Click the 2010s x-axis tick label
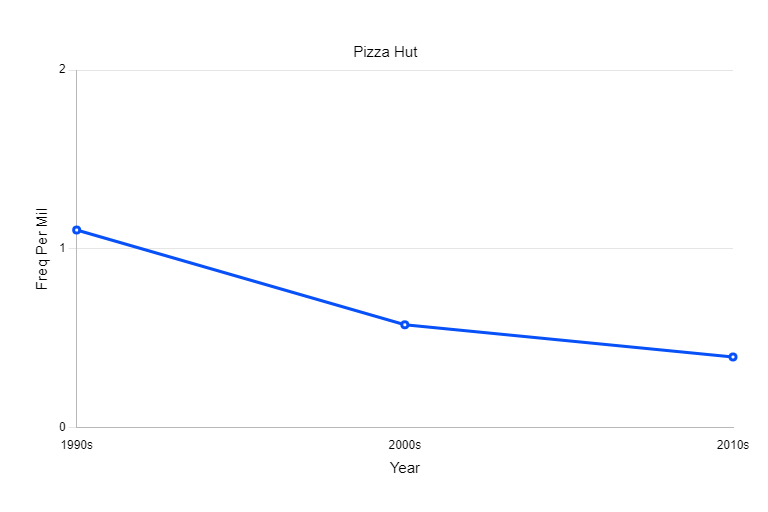 pos(733,444)
